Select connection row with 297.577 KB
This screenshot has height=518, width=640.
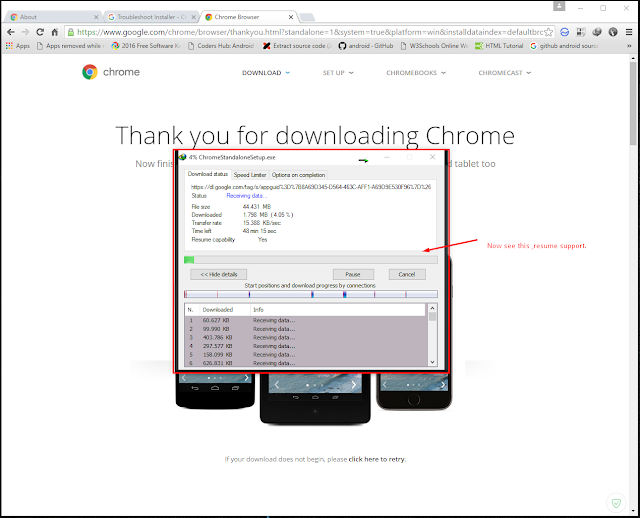coord(305,346)
